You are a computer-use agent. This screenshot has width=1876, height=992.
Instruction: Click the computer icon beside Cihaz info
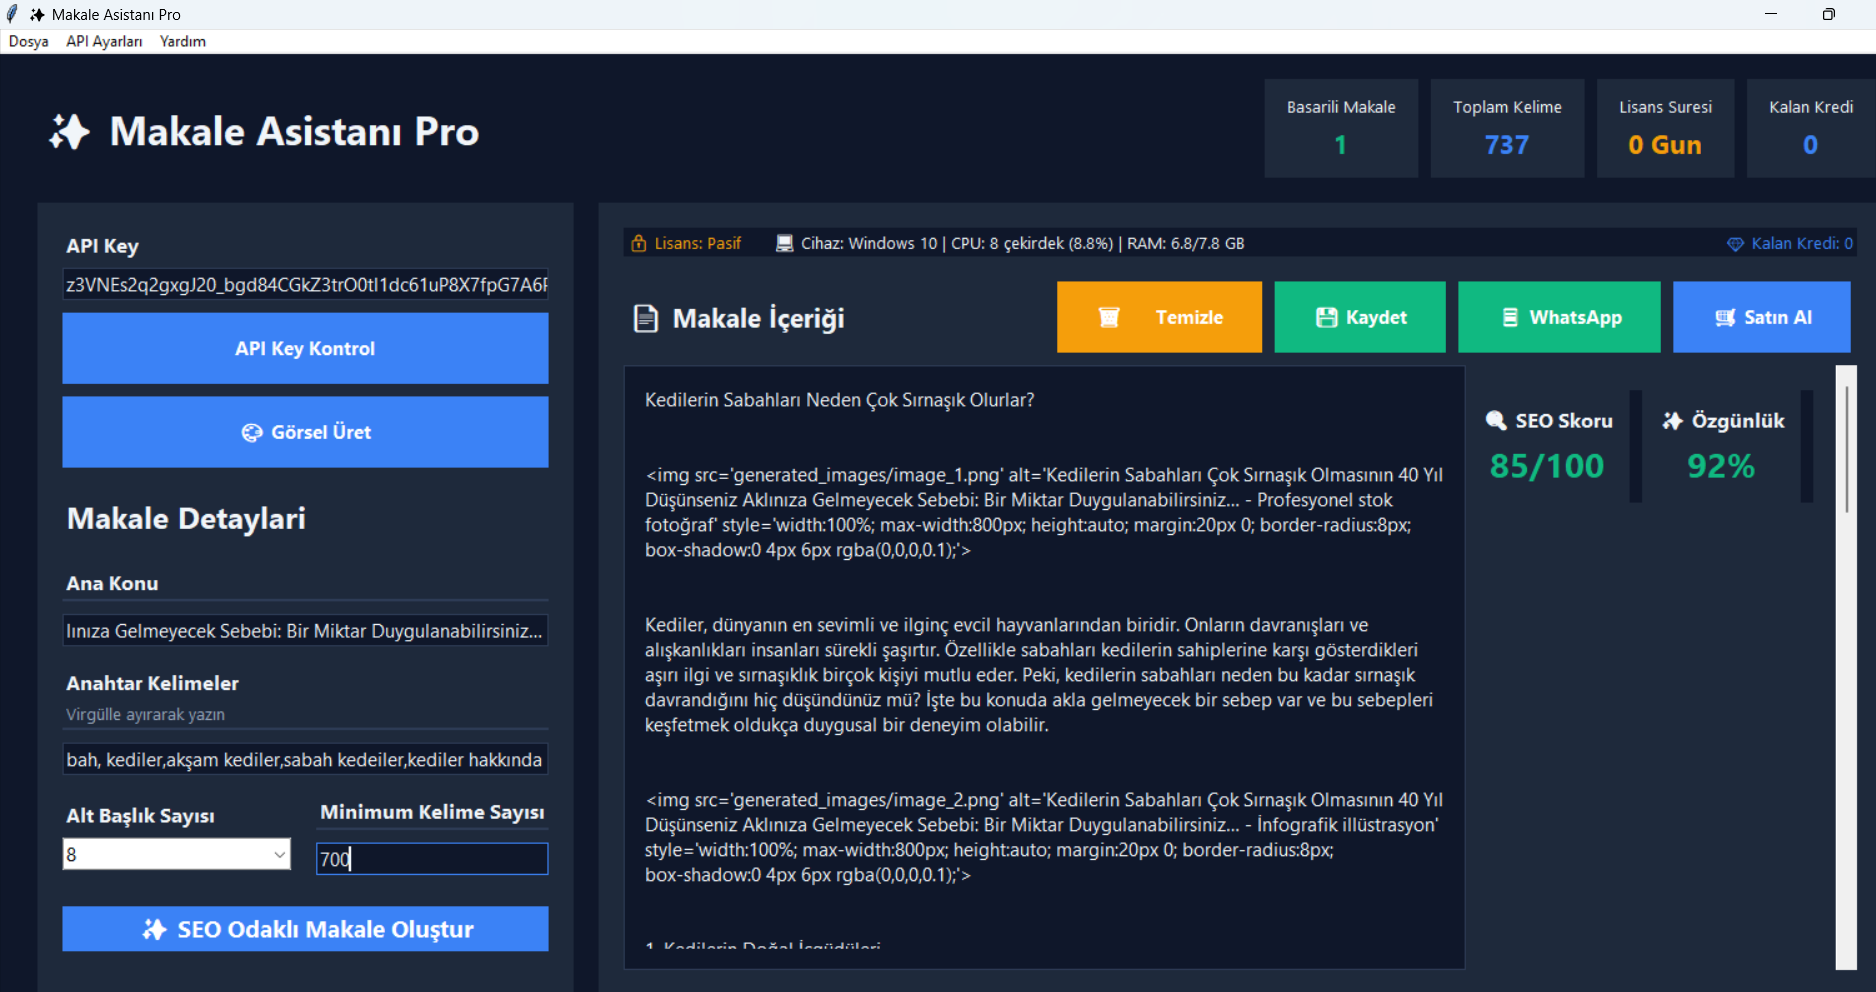pyautogui.click(x=785, y=243)
